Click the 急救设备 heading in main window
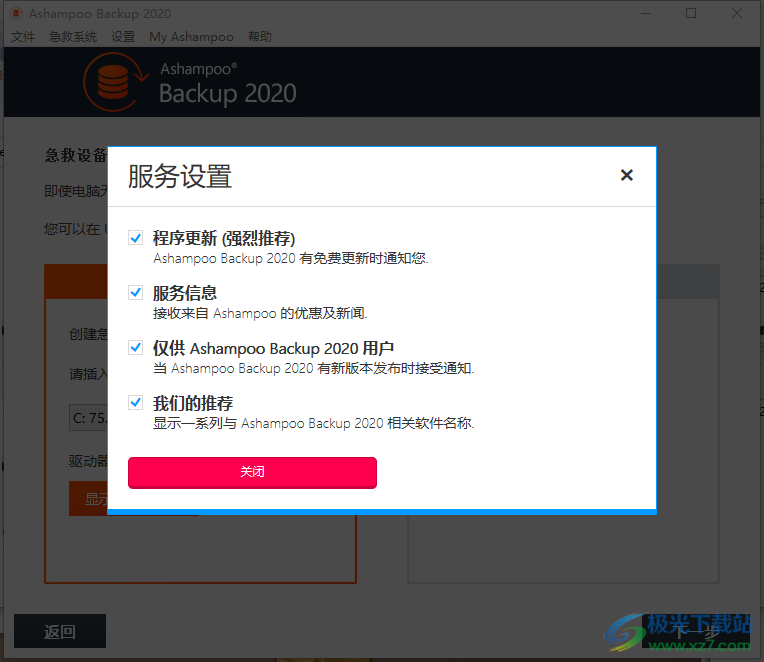 [x=76, y=155]
